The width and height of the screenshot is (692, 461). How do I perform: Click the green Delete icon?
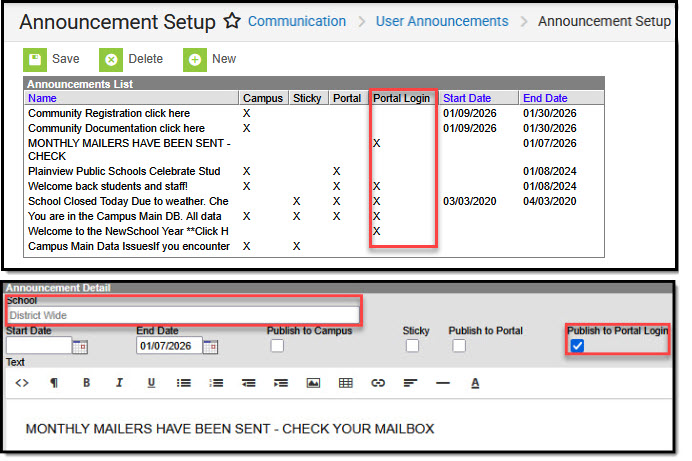click(111, 60)
